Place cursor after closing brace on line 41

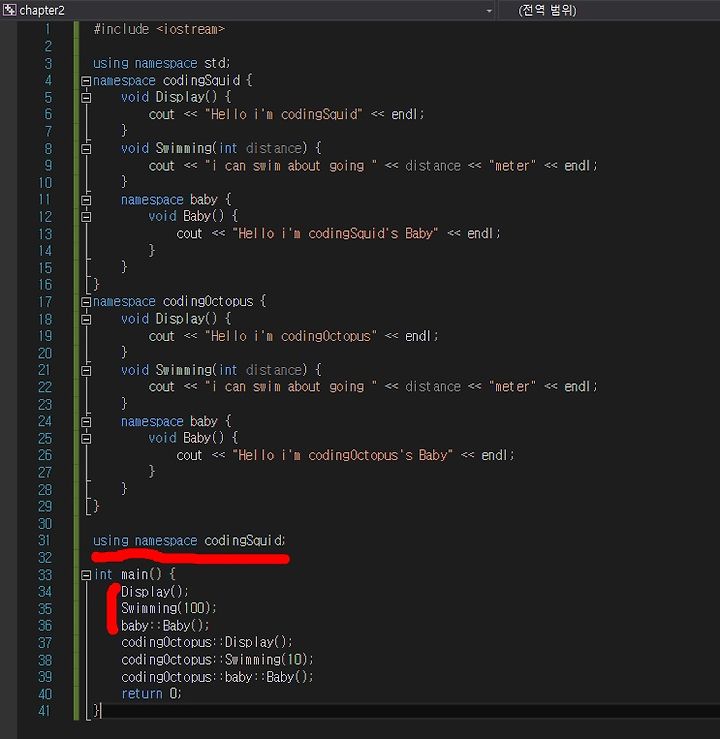tap(102, 711)
